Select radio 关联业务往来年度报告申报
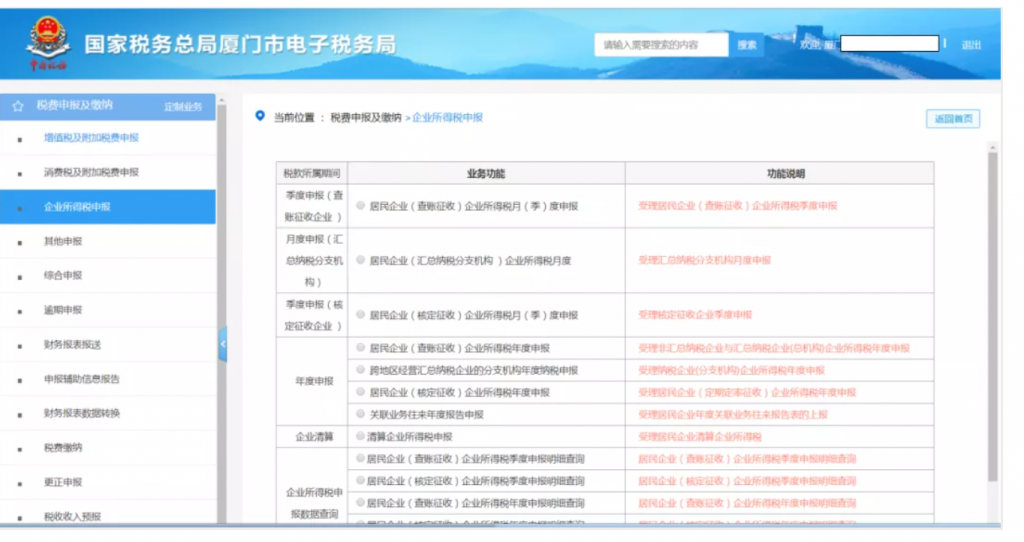The image size is (1024, 542). click(x=361, y=414)
